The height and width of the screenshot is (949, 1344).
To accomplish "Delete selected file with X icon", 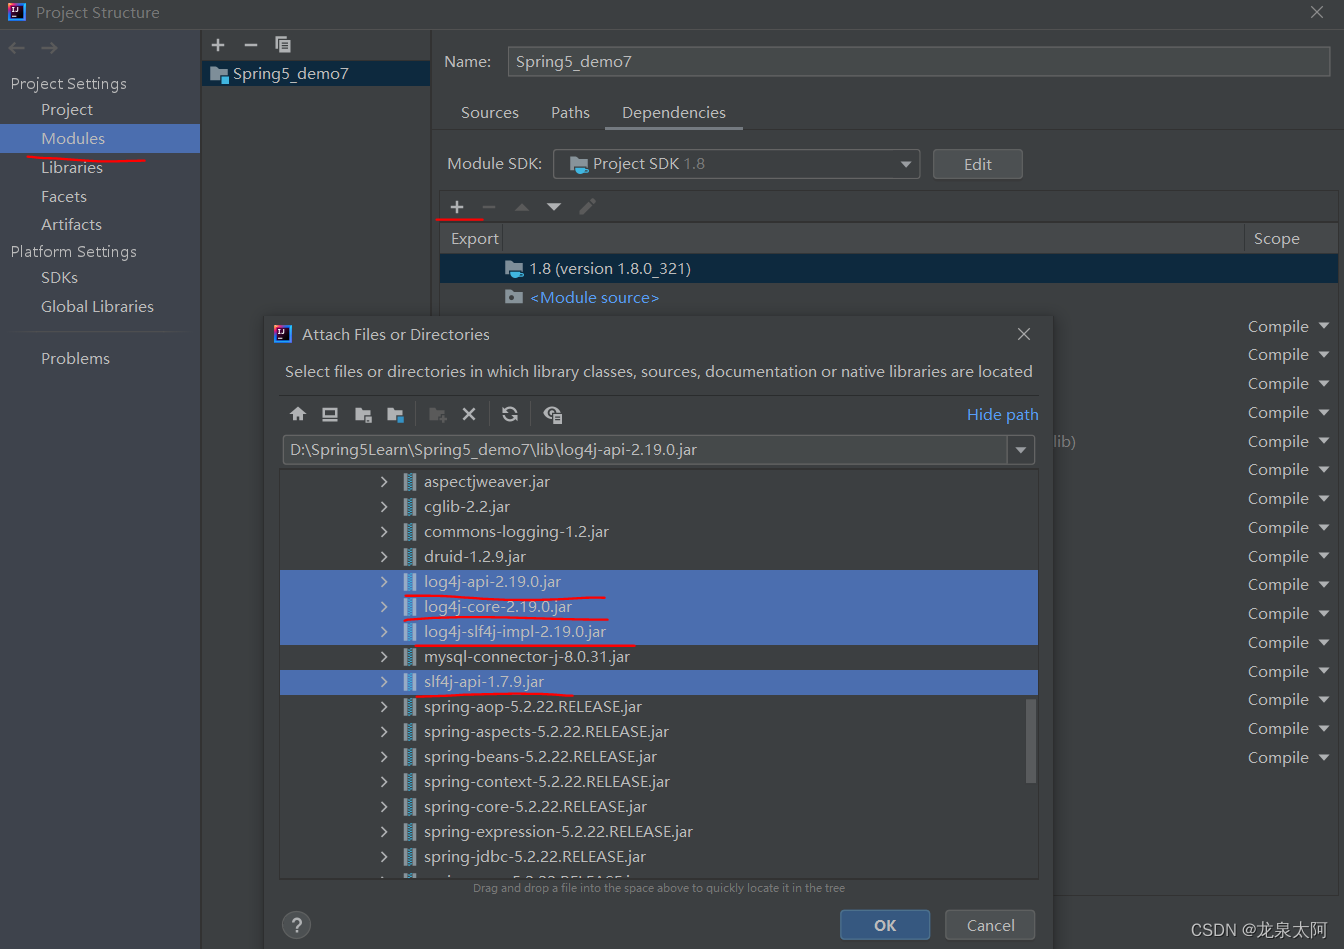I will point(468,414).
